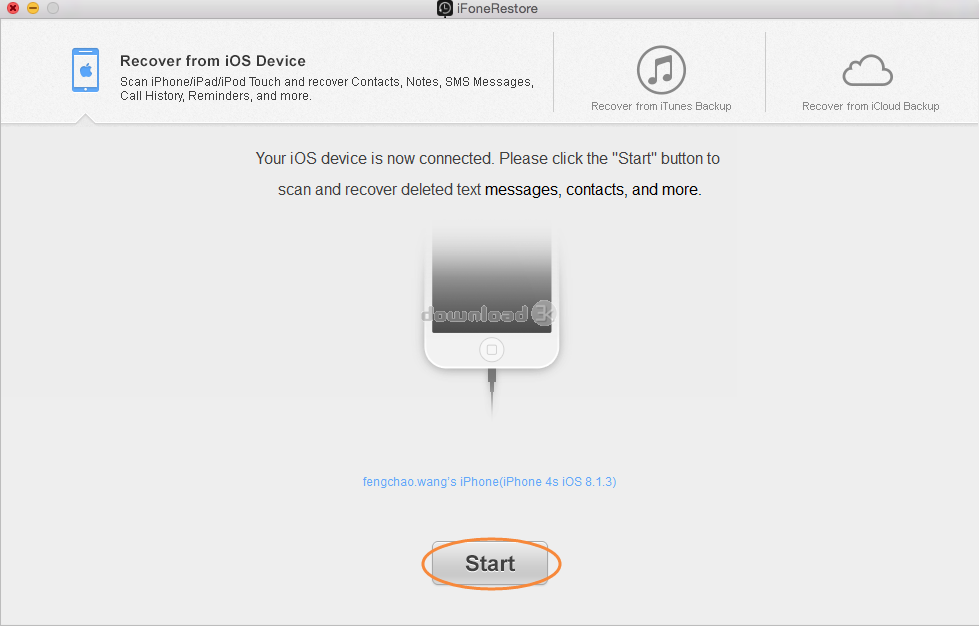The height and width of the screenshot is (627, 979).
Task: Click the connected iPhone illustration
Action: pos(491,297)
